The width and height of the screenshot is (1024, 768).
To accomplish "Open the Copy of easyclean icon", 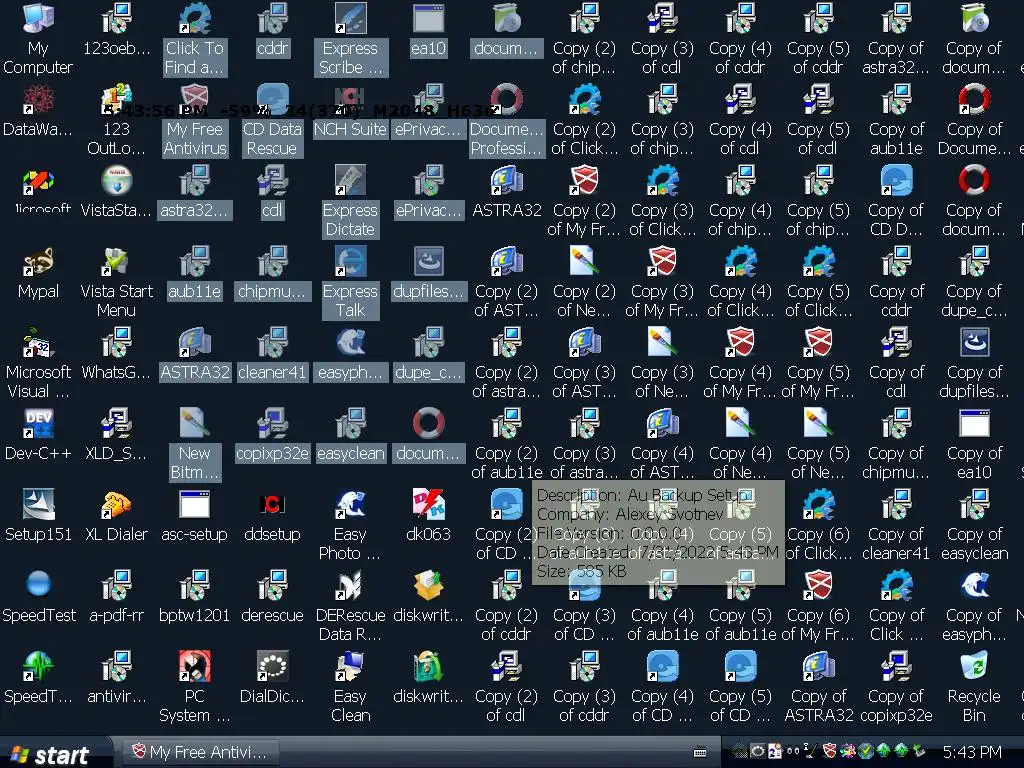I will tap(974, 505).
